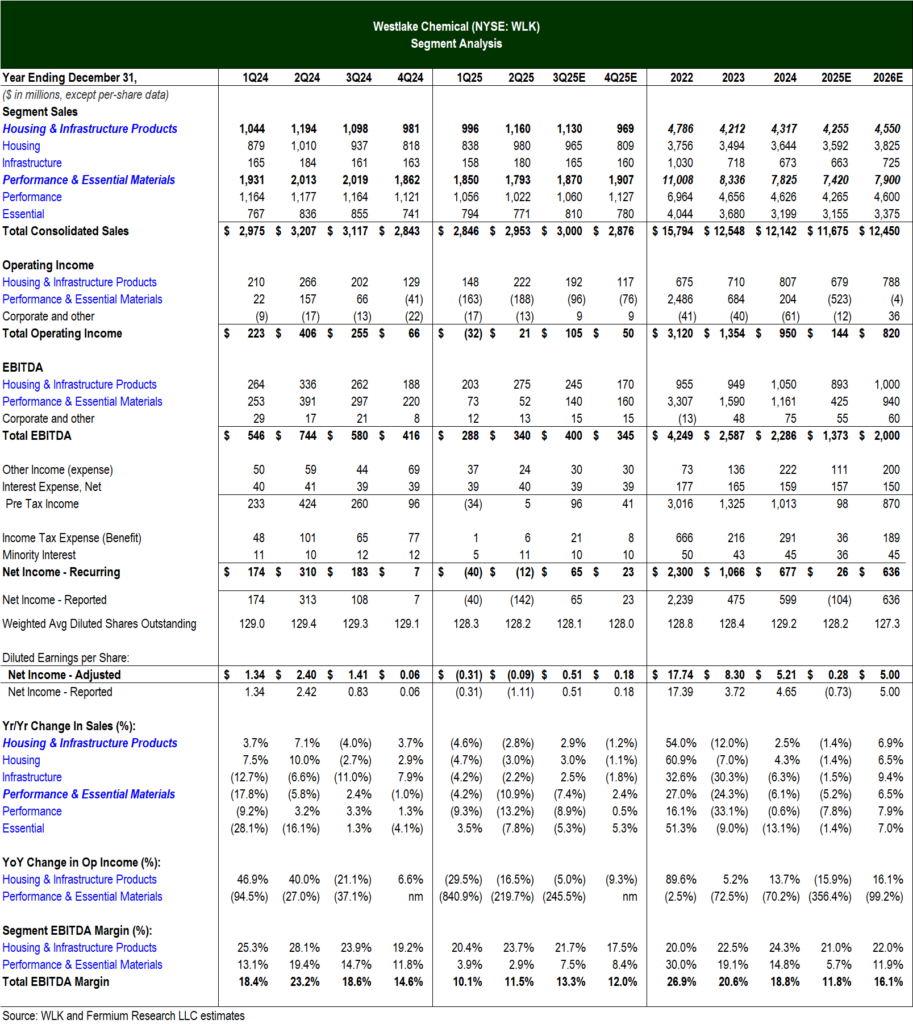Select the 17.74 adjusted EPS value for 2022
This screenshot has height=1024, width=913.
(681, 675)
